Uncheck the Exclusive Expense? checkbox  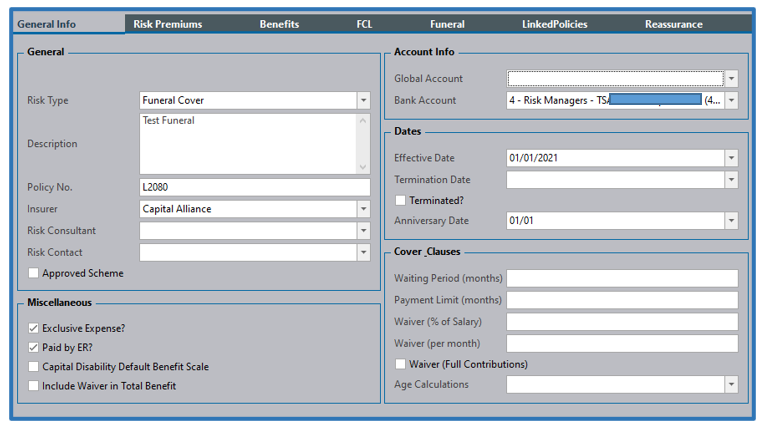(x=33, y=328)
